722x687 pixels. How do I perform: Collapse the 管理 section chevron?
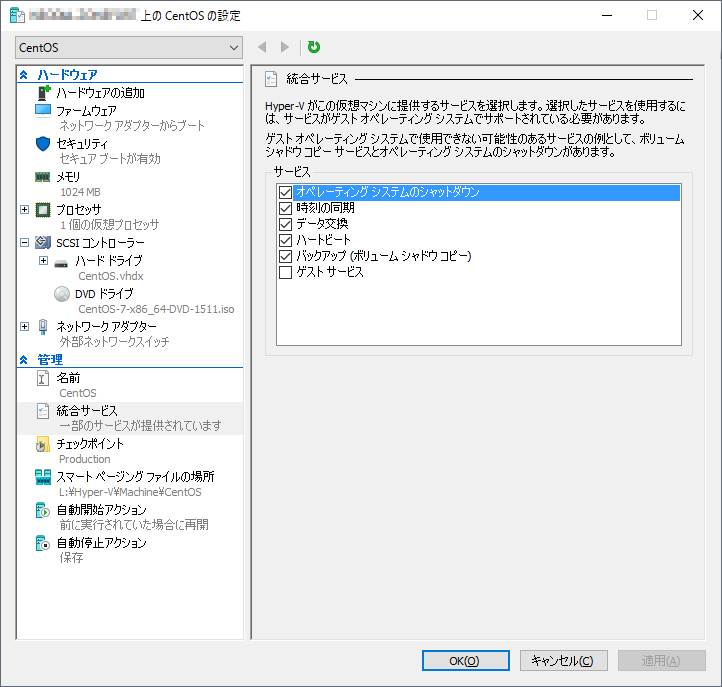tap(24, 360)
